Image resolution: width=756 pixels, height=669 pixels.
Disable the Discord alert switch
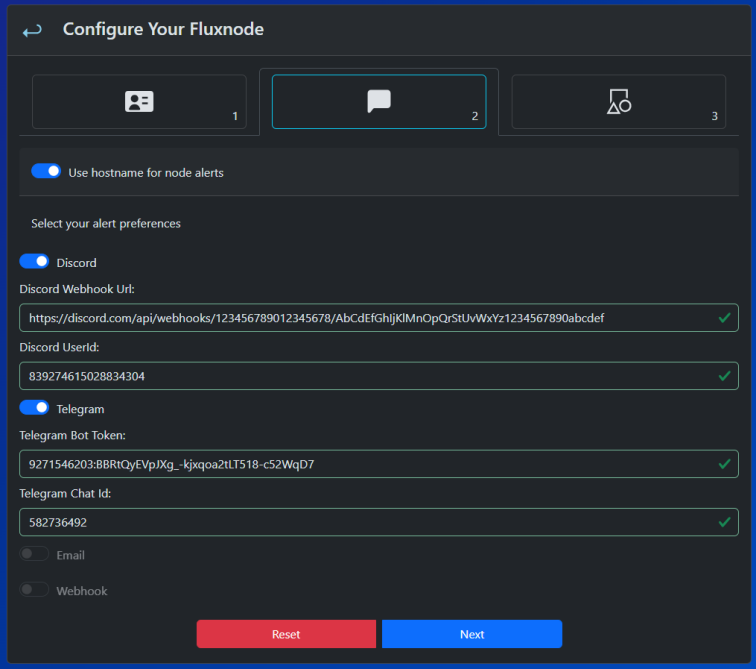pyautogui.click(x=35, y=262)
